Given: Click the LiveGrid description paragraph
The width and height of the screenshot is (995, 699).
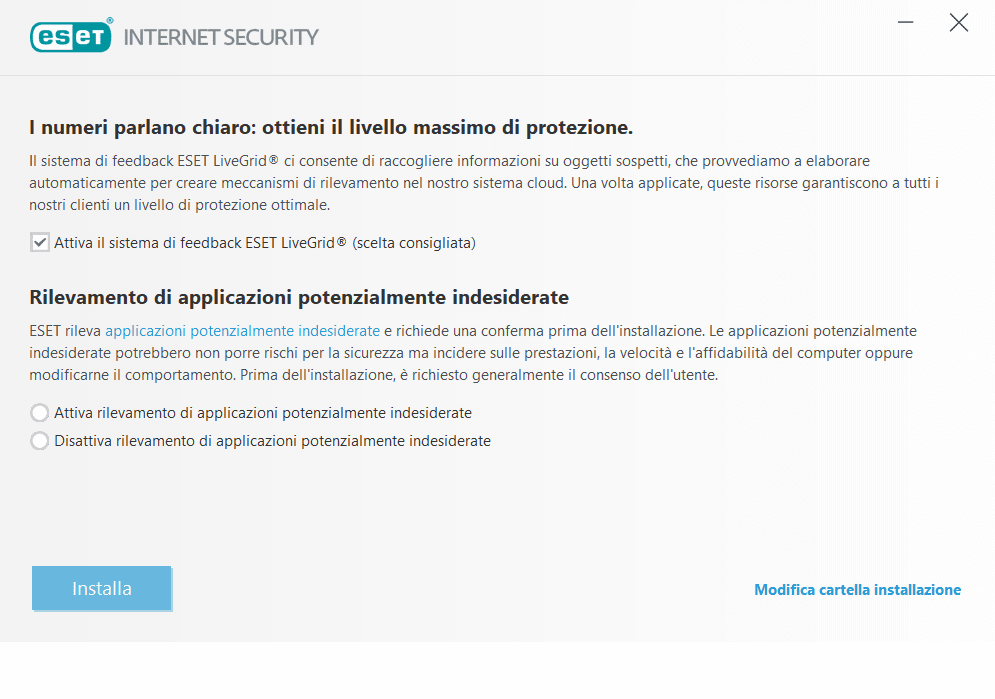Looking at the screenshot, I should coord(480,182).
